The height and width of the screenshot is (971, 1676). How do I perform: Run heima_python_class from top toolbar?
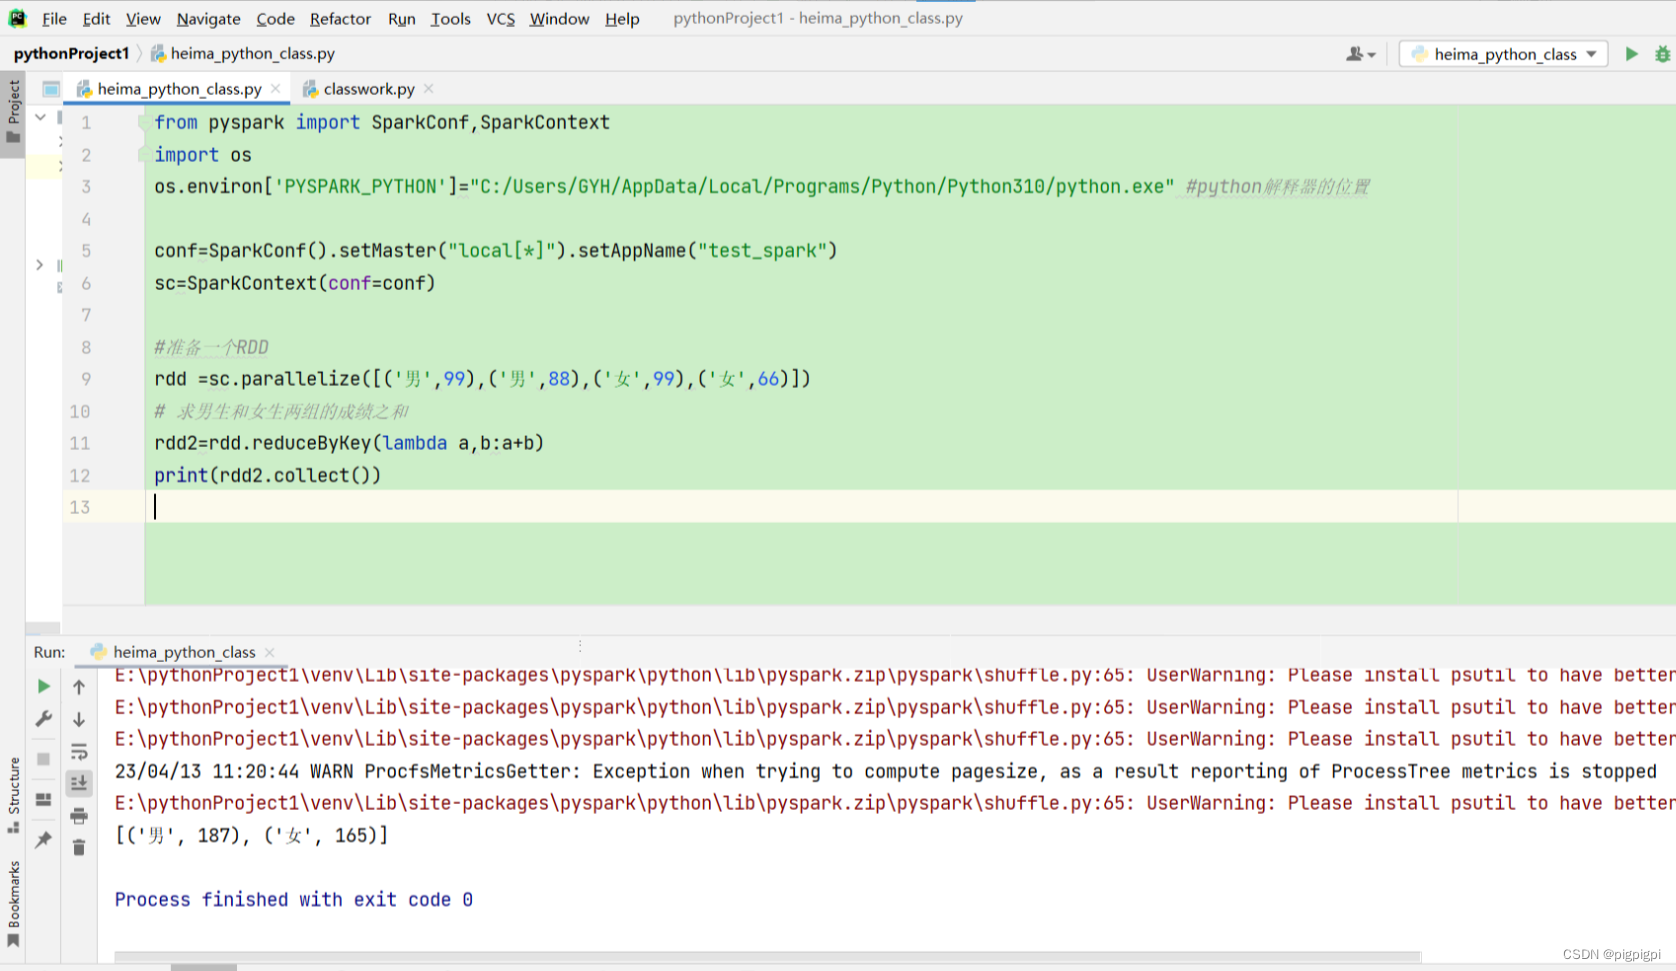point(1631,54)
